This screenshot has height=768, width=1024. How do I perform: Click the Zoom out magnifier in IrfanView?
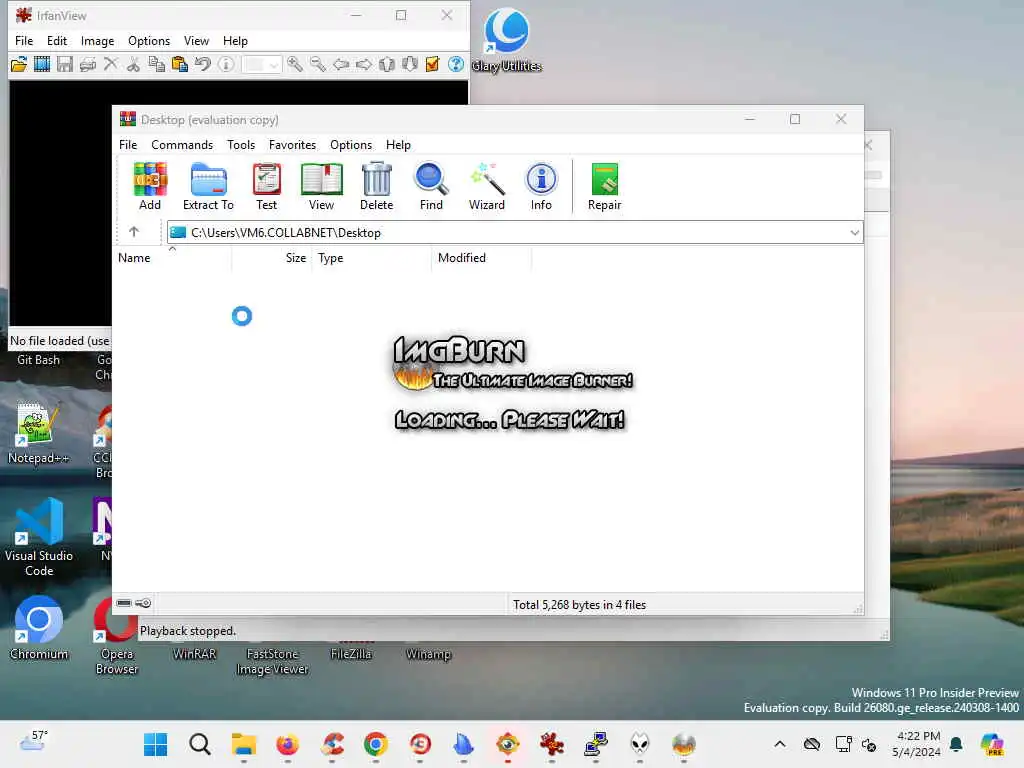tap(318, 64)
